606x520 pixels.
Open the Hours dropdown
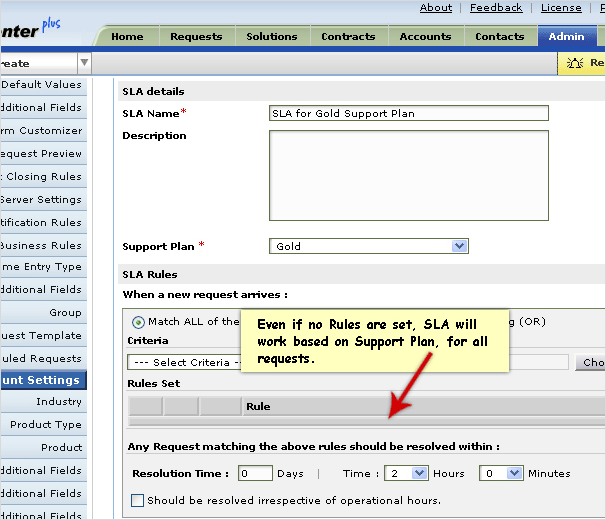coord(406,473)
